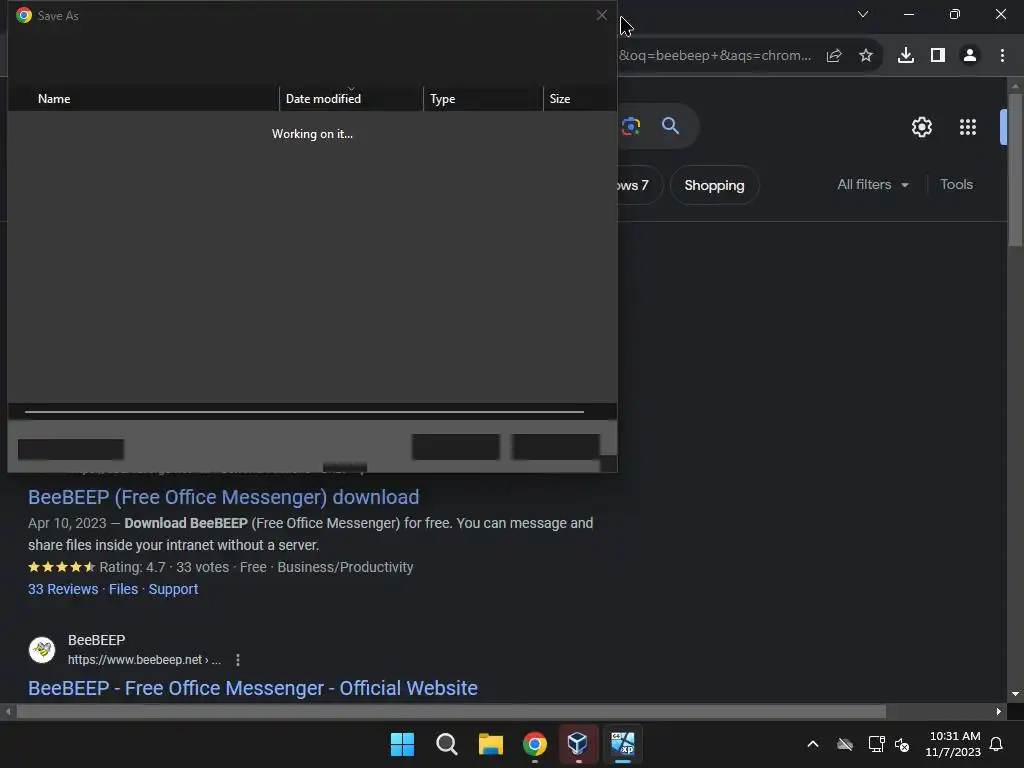The height and width of the screenshot is (768, 1024).
Task: Click OneDrive tray icon
Action: [x=845, y=744]
